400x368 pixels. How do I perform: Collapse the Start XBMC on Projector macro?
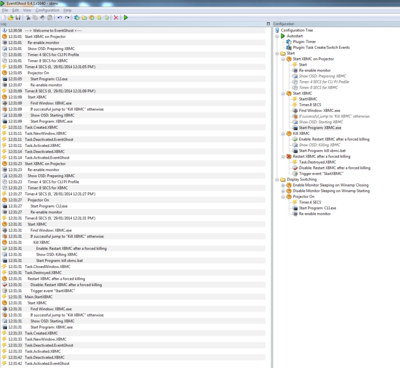point(283,59)
